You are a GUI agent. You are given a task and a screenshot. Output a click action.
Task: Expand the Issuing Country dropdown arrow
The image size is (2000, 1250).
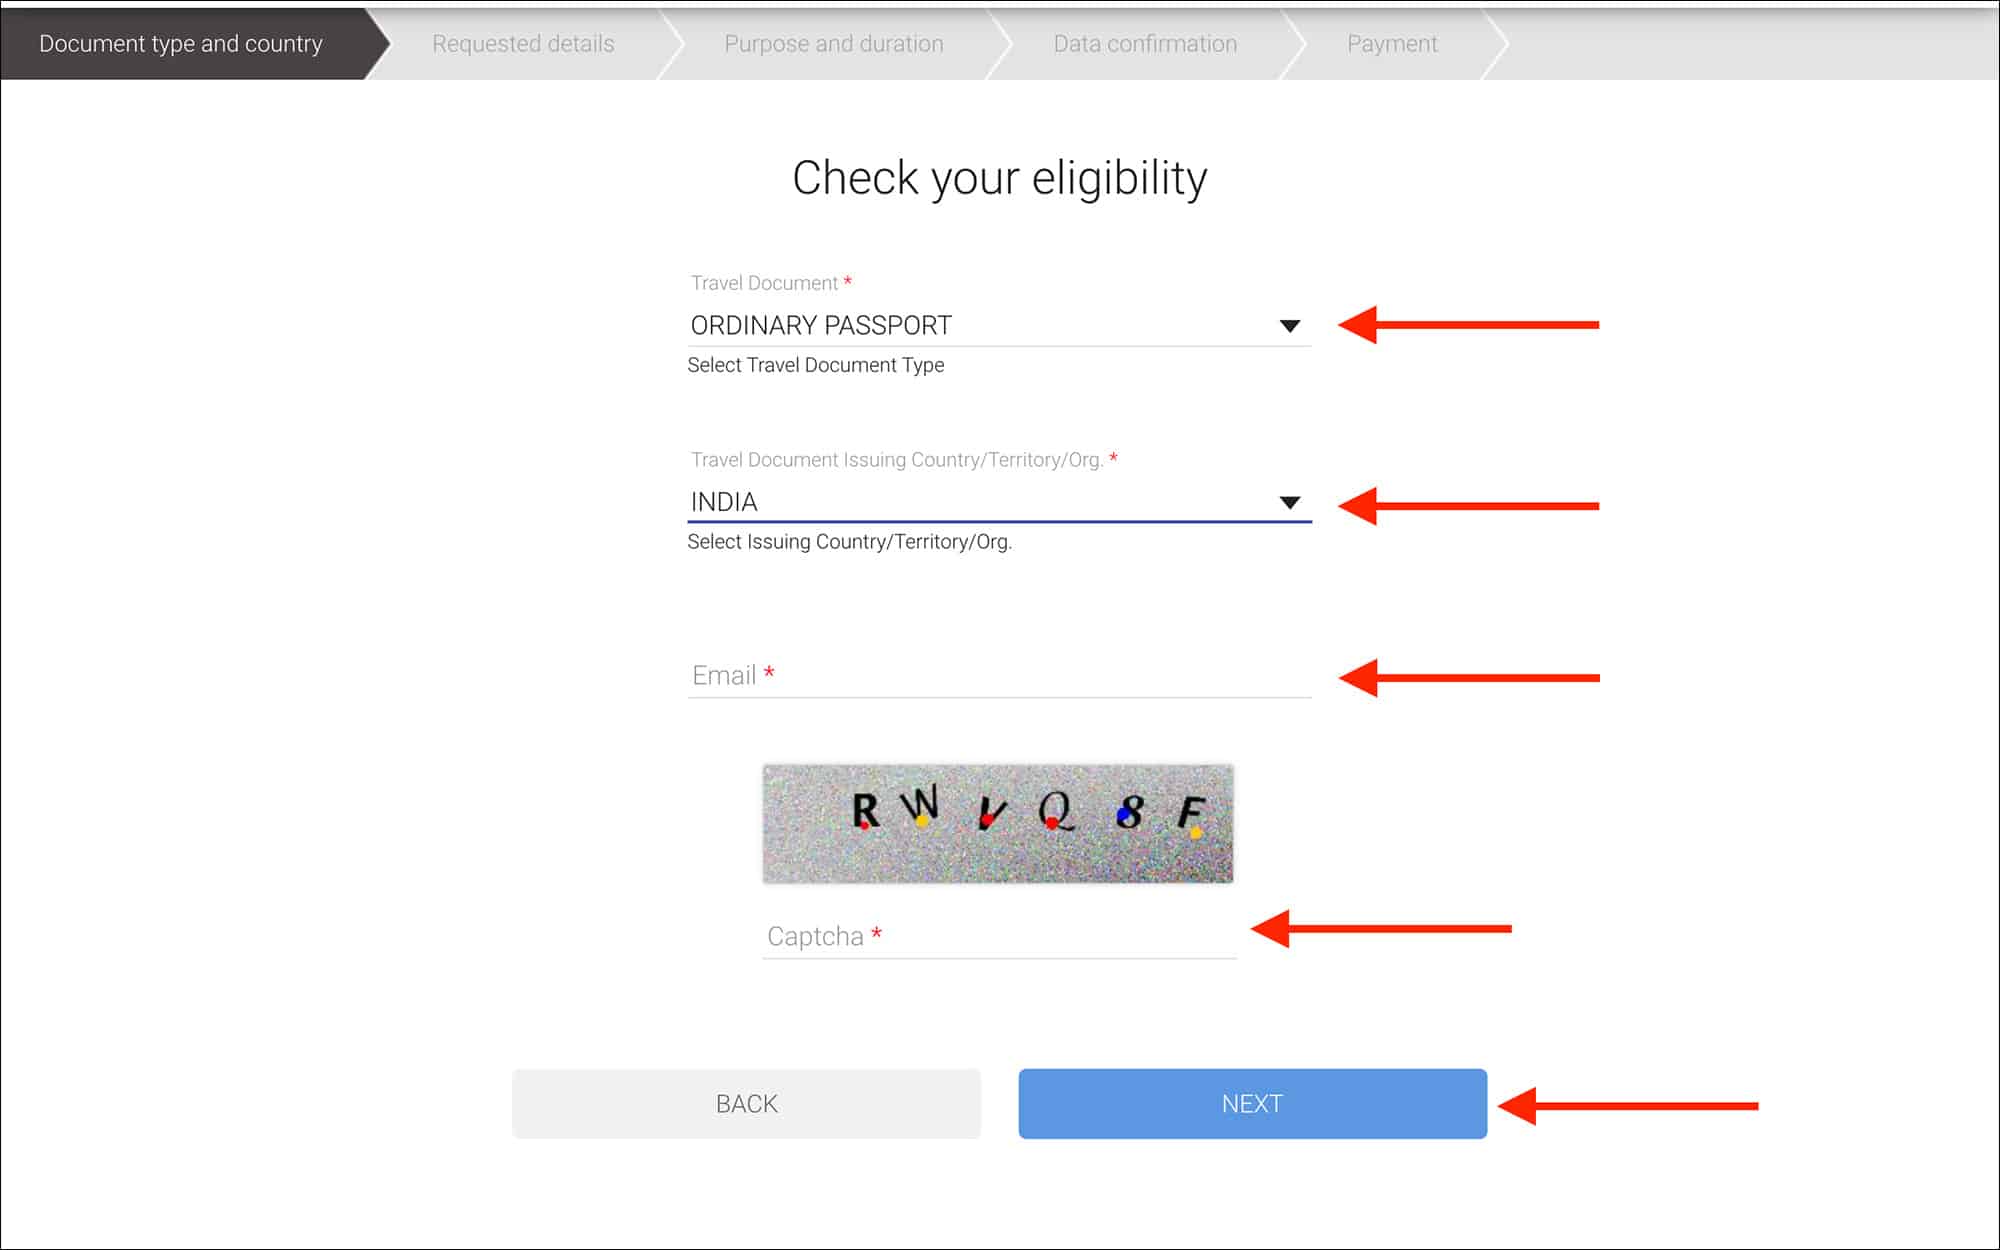[x=1290, y=502]
